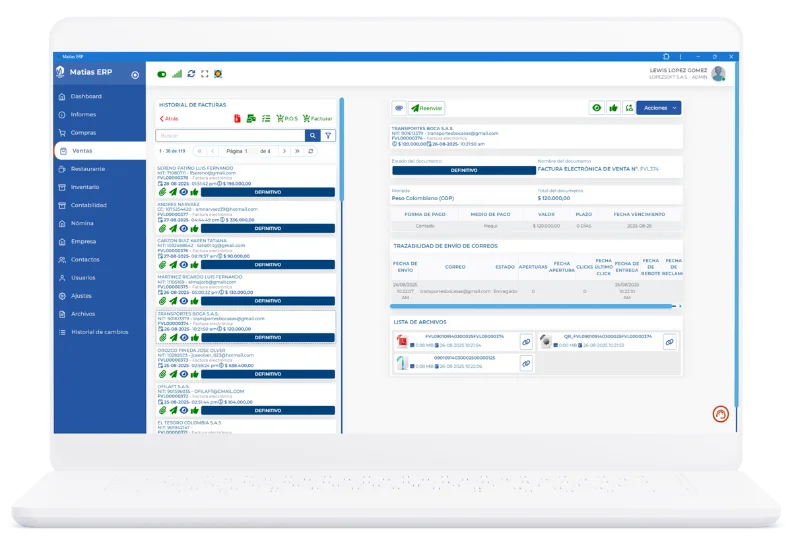The image size is (792, 544).
Task: Collapse the sidebar using the icon beside Matias ERP
Action: (x=135, y=75)
